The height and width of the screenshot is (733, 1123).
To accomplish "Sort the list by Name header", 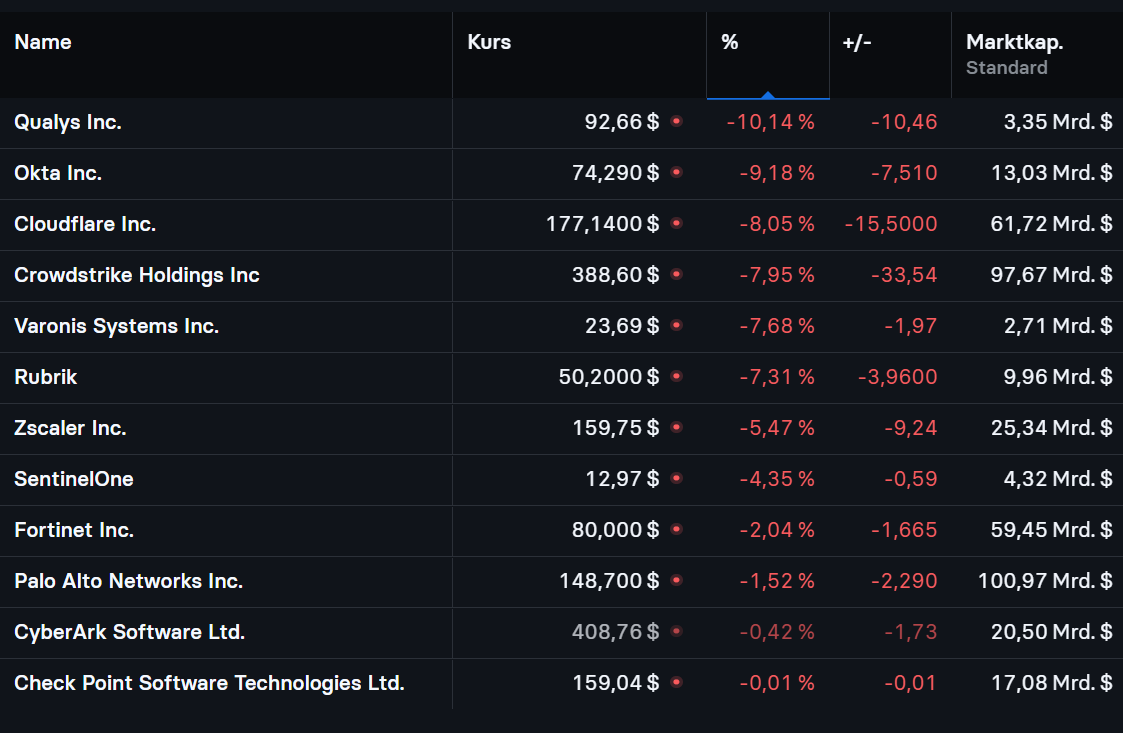I will click(x=43, y=42).
